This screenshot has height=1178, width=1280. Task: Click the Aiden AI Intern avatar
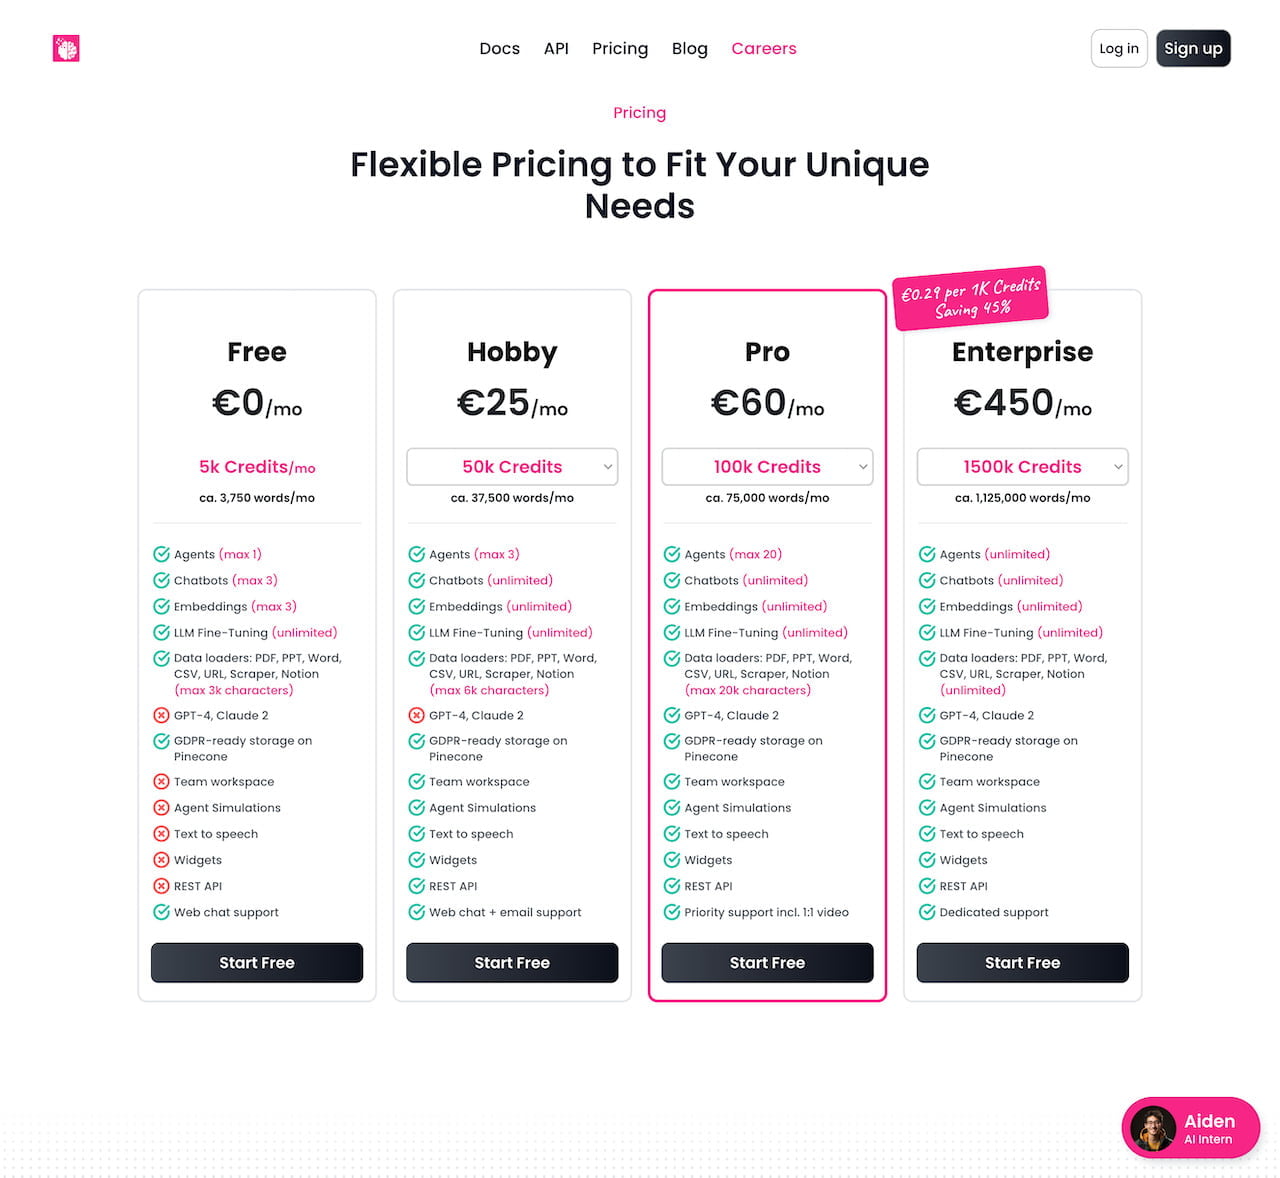[1153, 1129]
